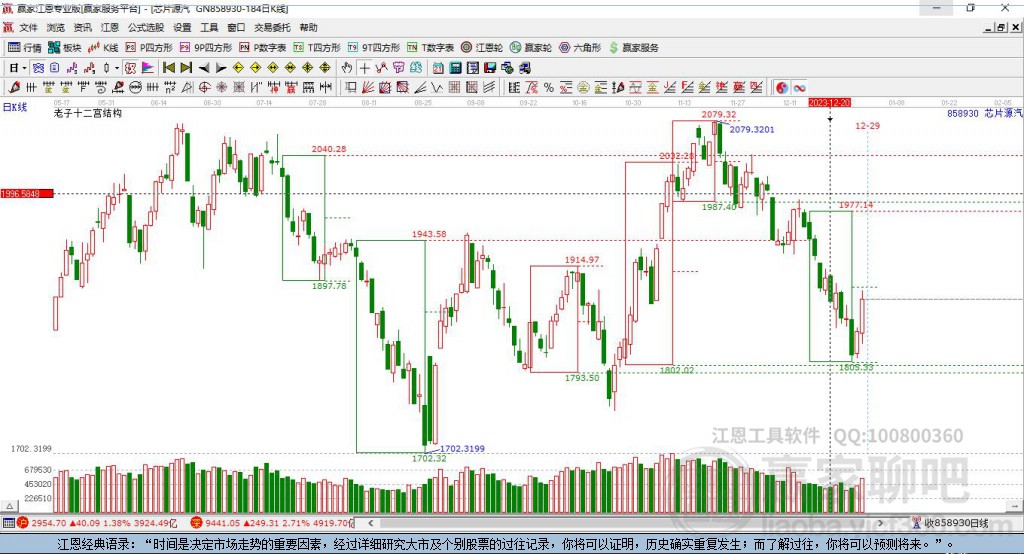
Task: Click the black left arrow icon
Action: pos(204,67)
